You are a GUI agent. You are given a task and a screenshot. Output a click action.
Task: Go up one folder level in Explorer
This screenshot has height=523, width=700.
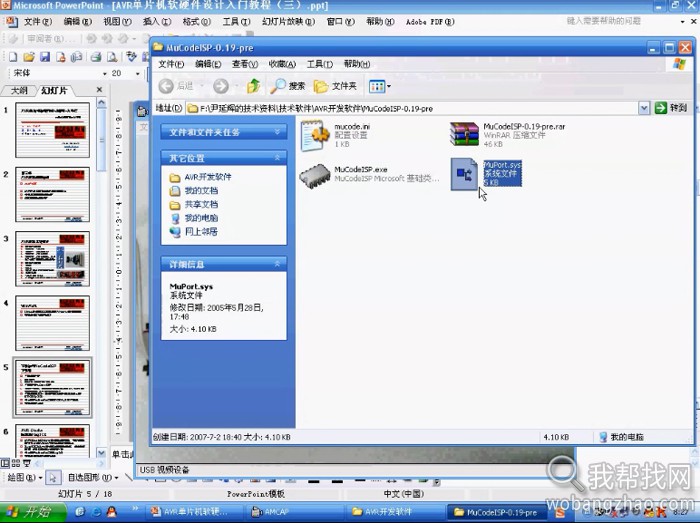tap(254, 86)
